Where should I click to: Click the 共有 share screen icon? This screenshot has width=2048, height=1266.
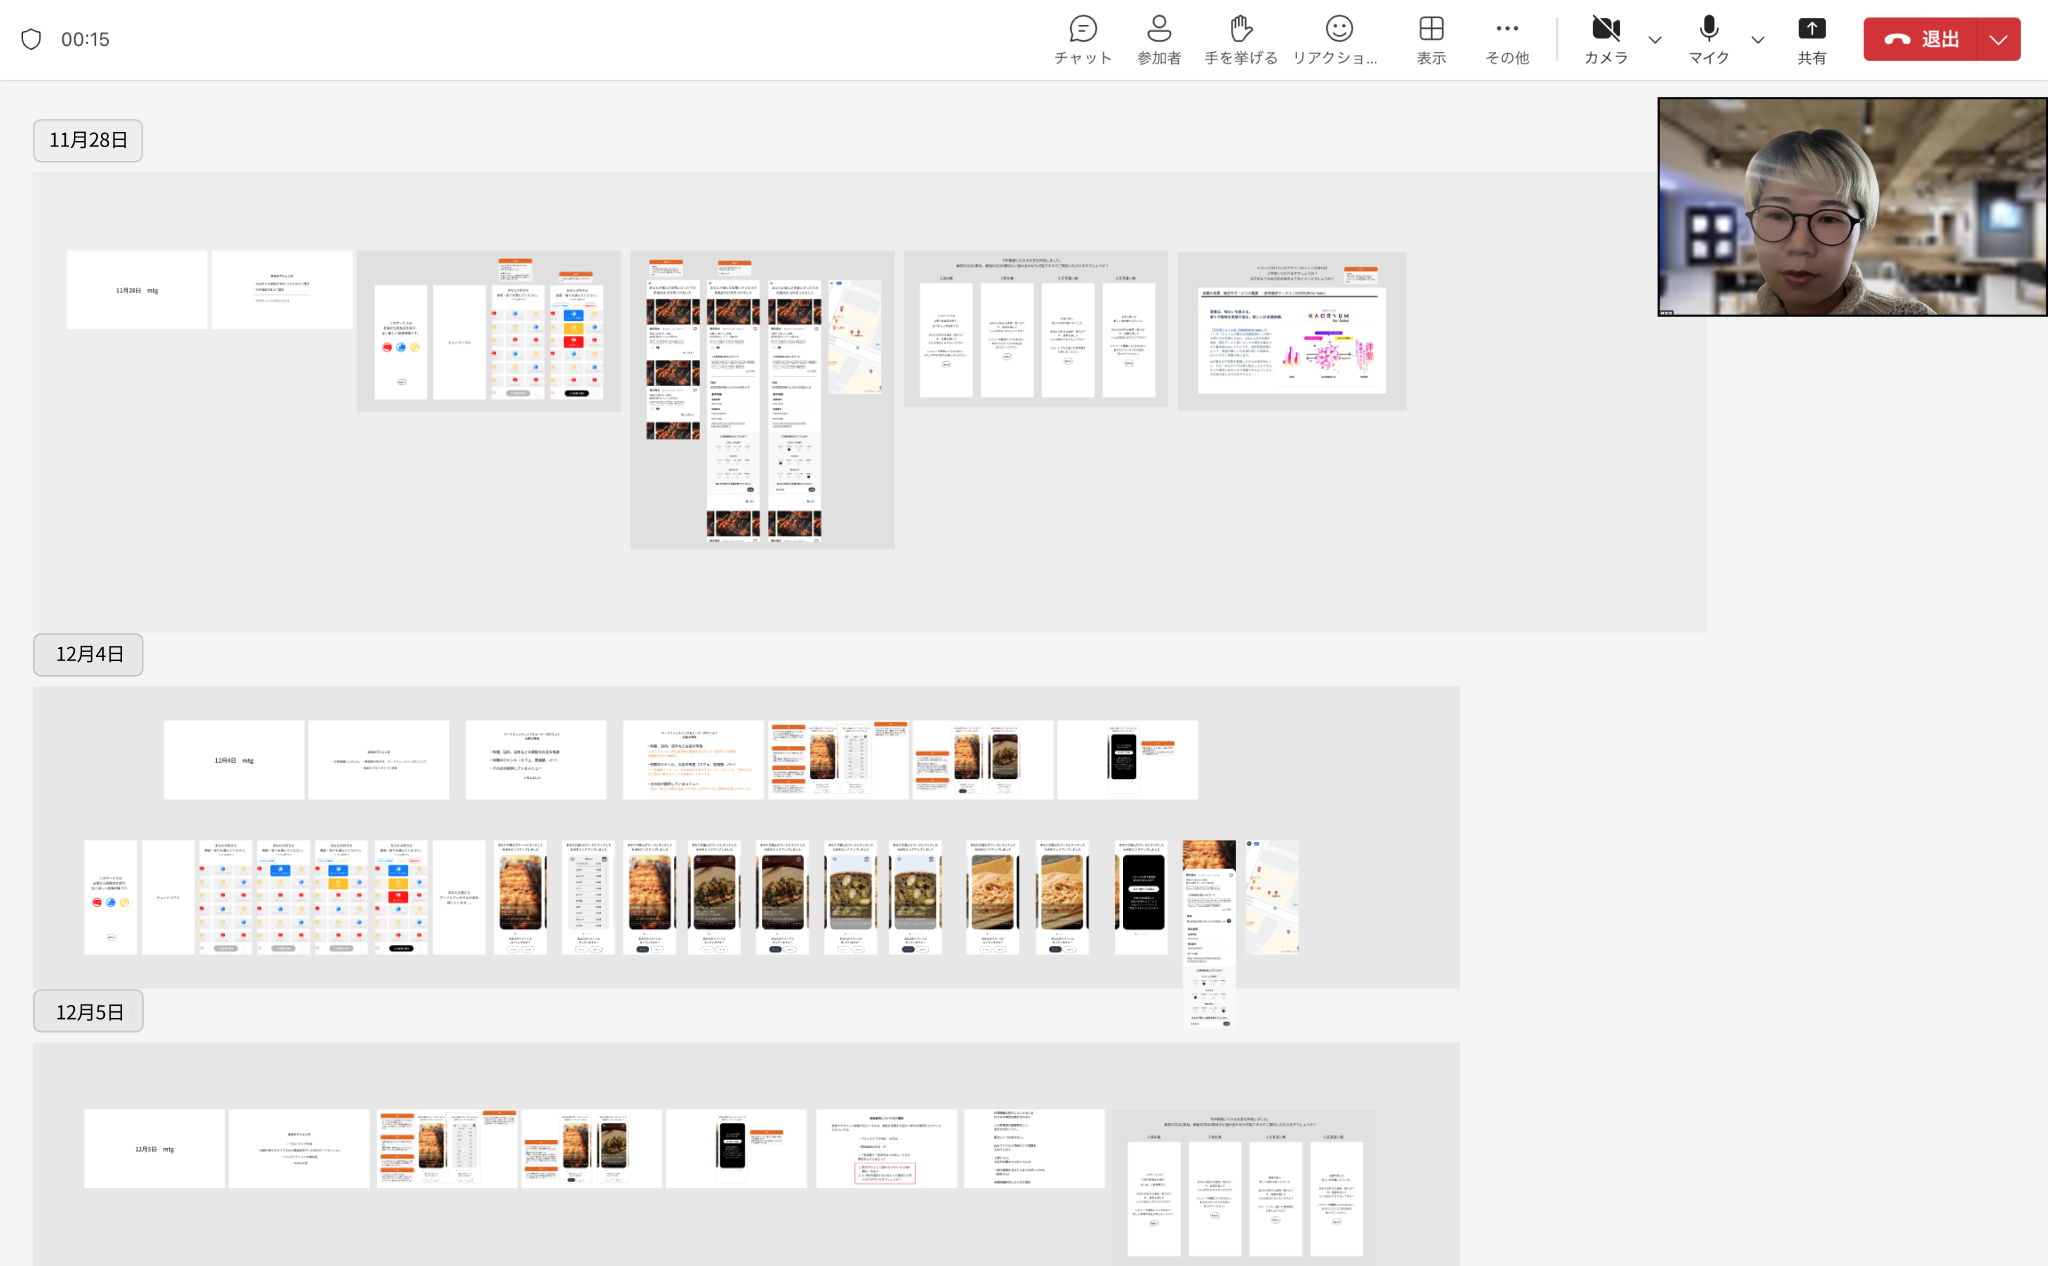tap(1812, 40)
